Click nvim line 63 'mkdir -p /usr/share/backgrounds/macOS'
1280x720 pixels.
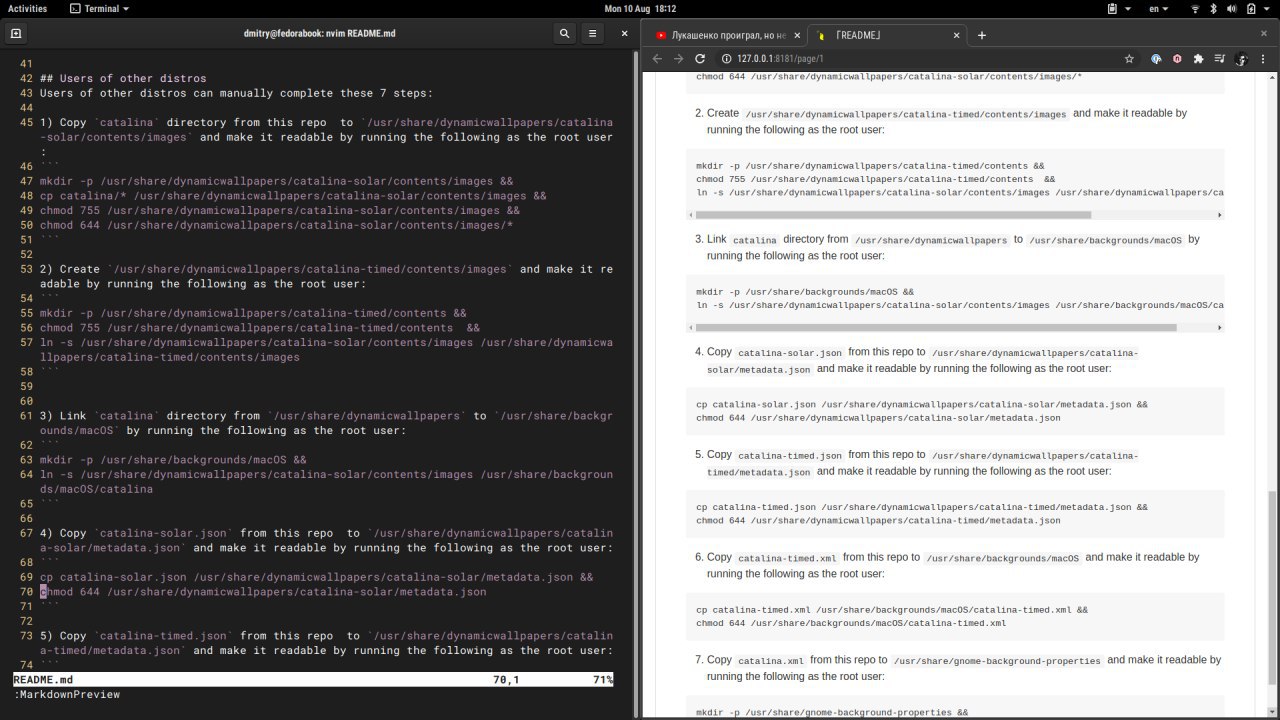point(173,460)
